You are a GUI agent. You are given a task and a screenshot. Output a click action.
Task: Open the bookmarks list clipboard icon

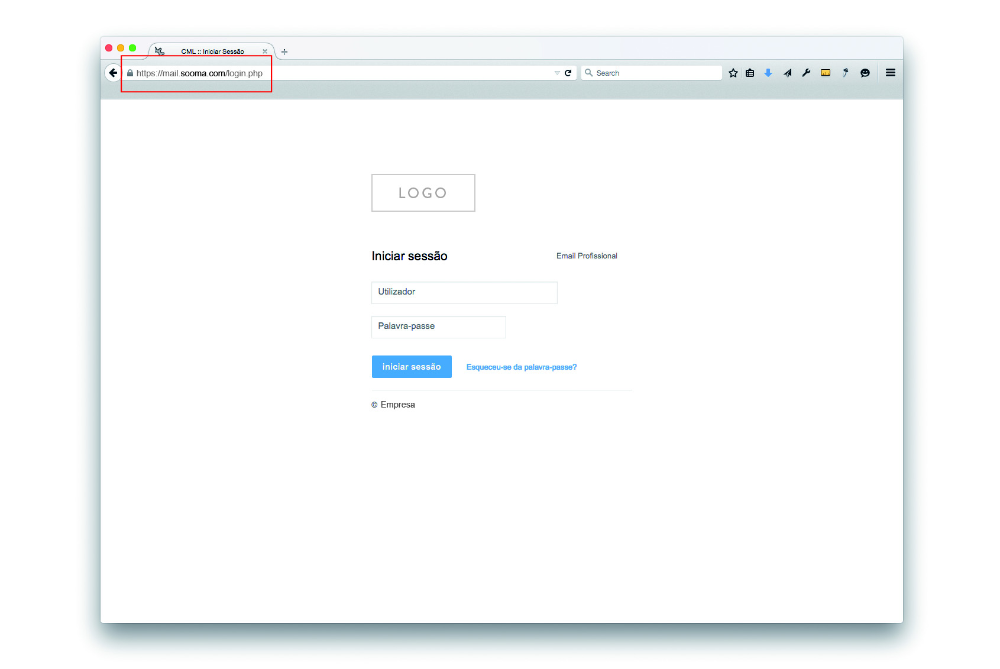click(x=750, y=73)
